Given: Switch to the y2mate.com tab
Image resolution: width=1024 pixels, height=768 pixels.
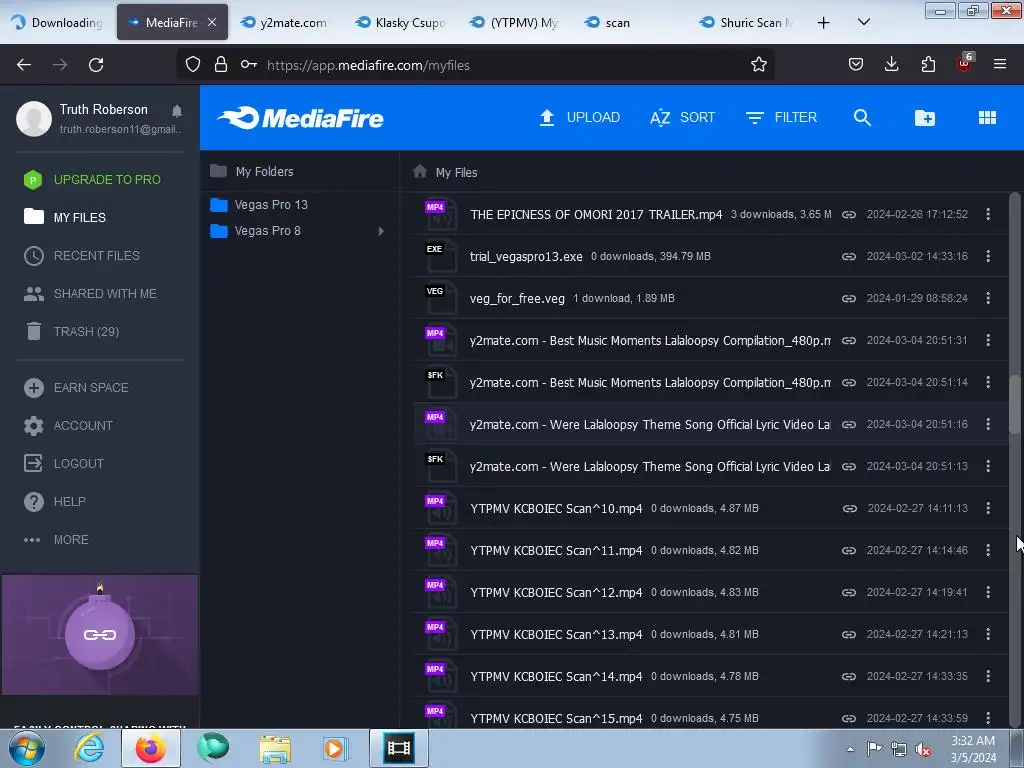Looking at the screenshot, I should click(285, 23).
